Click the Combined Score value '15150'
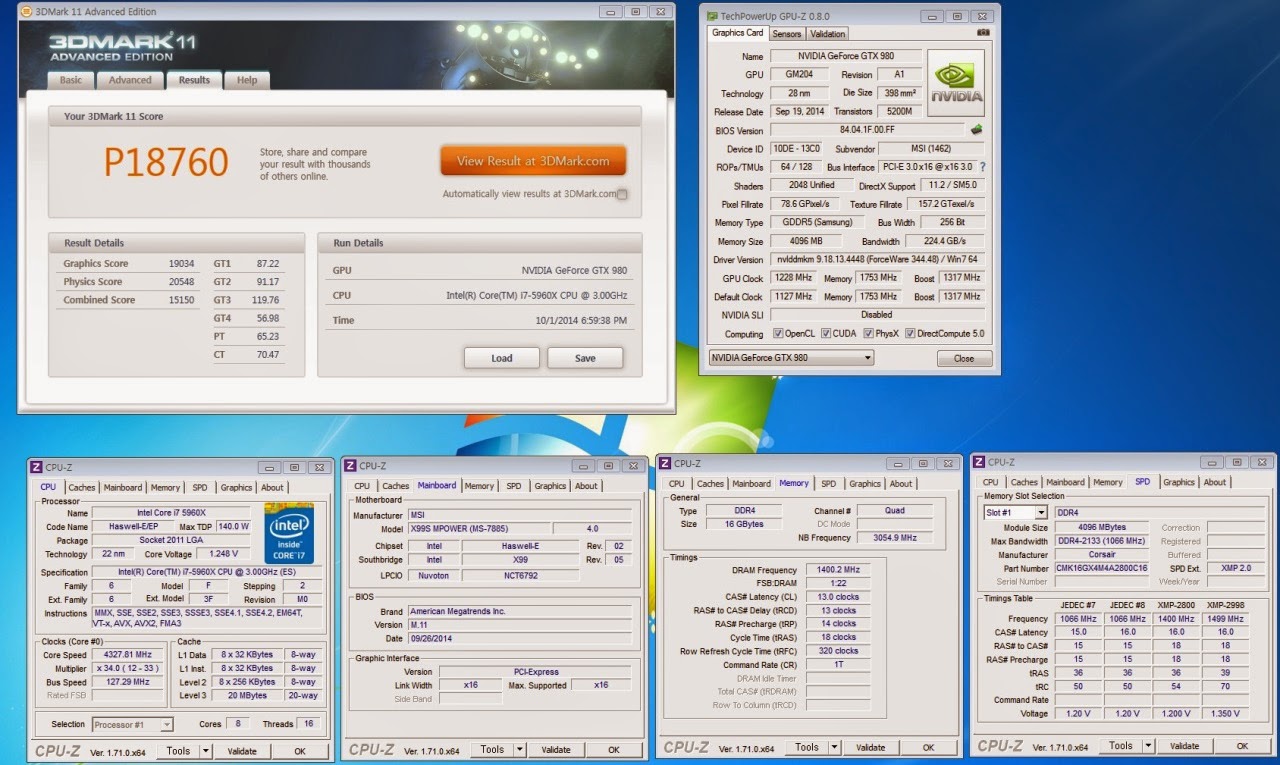 181,300
